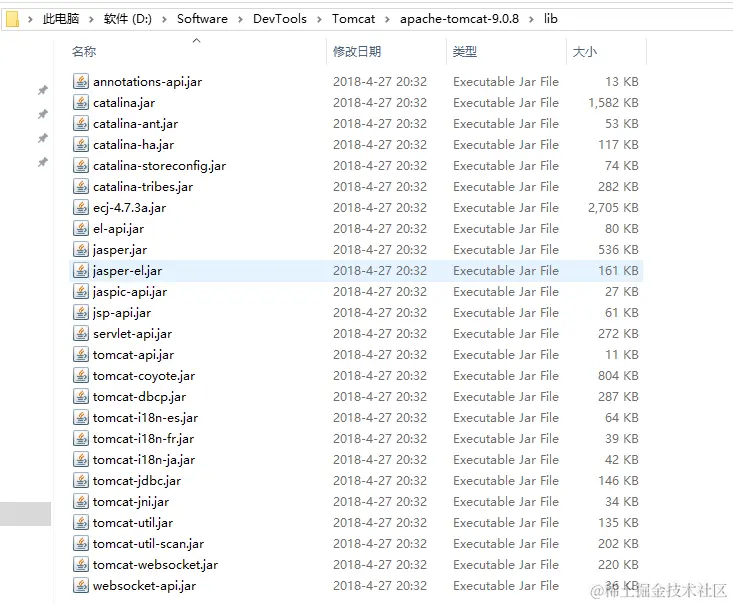The width and height of the screenshot is (733, 605).
Task: Click the 536 KB size value
Action: click(618, 250)
